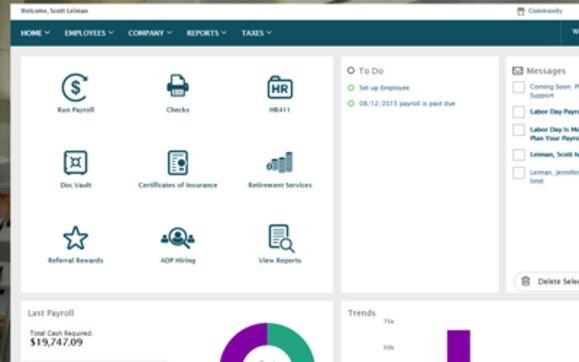579x362 pixels.
Task: Open the HR411 icon
Action: click(x=280, y=88)
